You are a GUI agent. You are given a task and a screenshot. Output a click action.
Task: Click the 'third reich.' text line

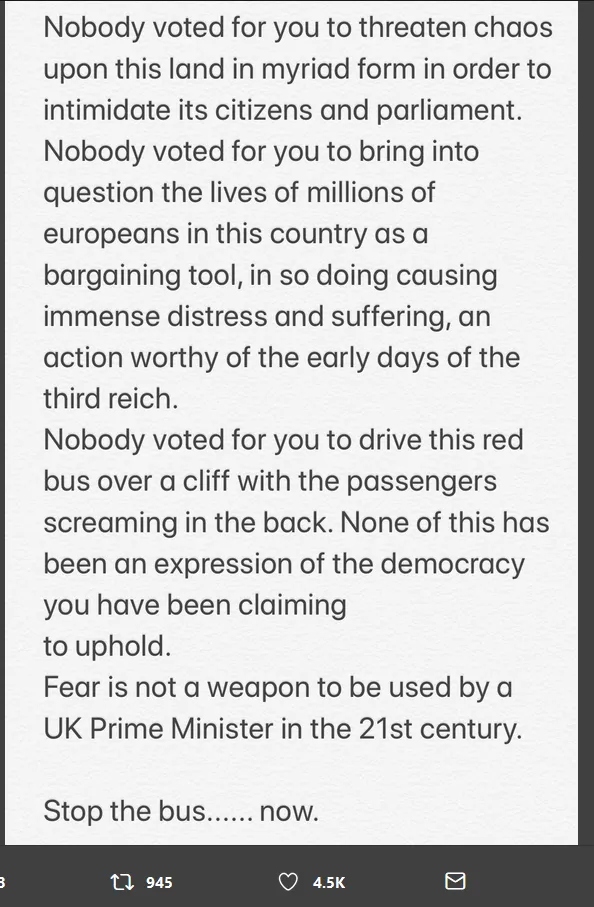(x=111, y=399)
